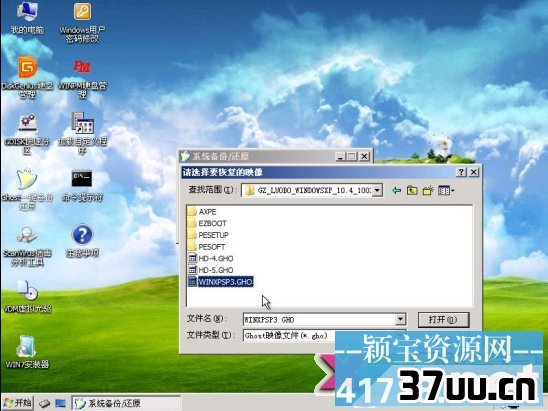Open the file type Ghost image dropdown
This screenshot has height=411, width=548.
[x=324, y=336]
